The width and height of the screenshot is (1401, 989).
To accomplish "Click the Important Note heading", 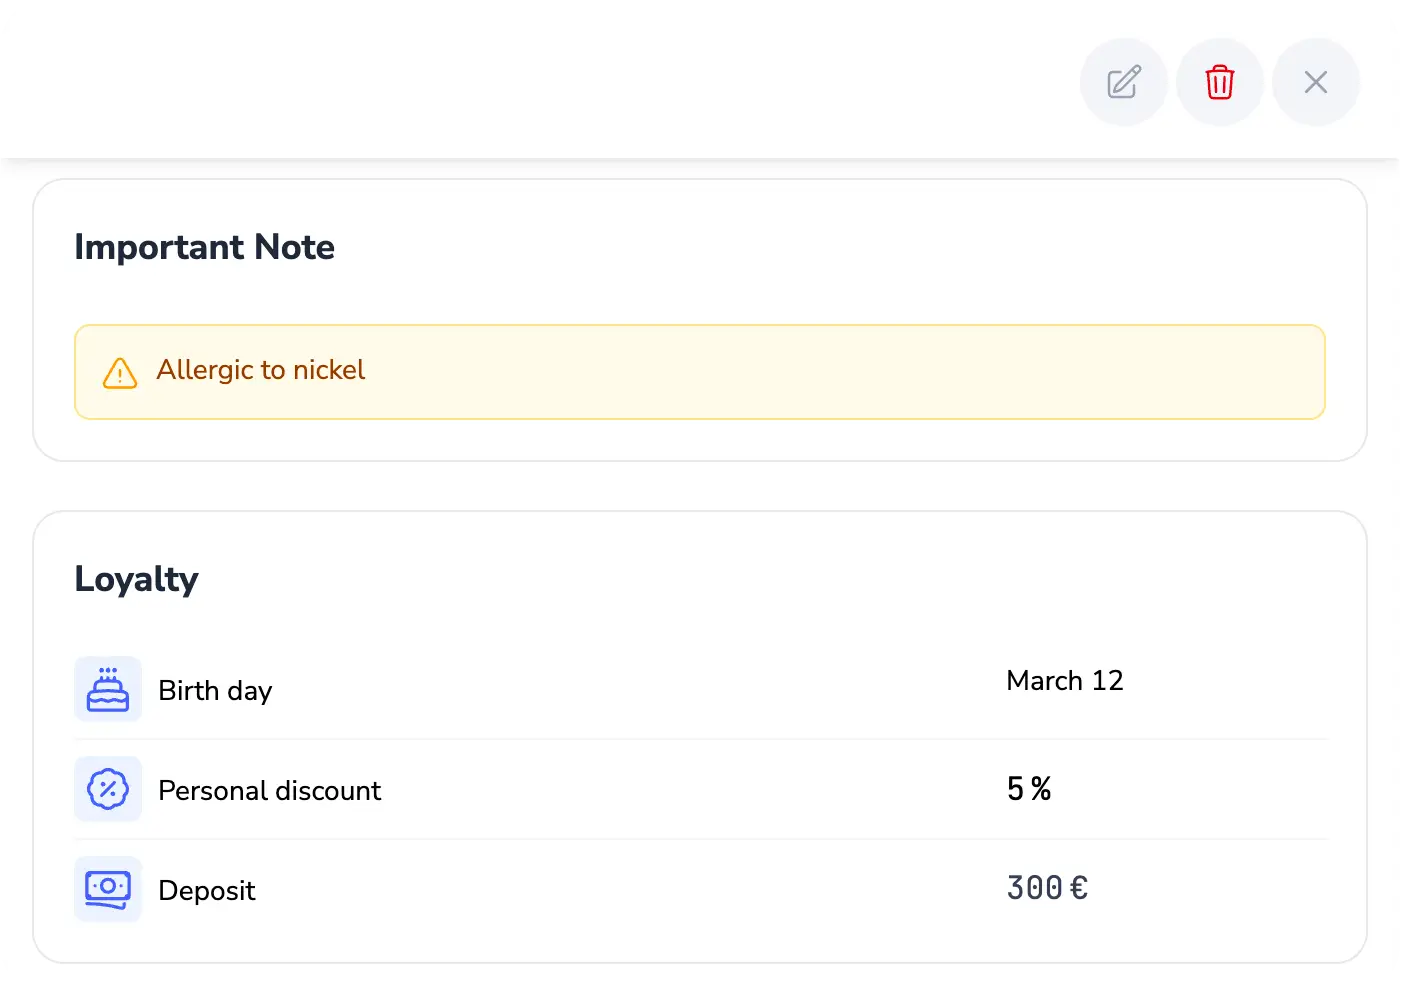I will coord(204,247).
